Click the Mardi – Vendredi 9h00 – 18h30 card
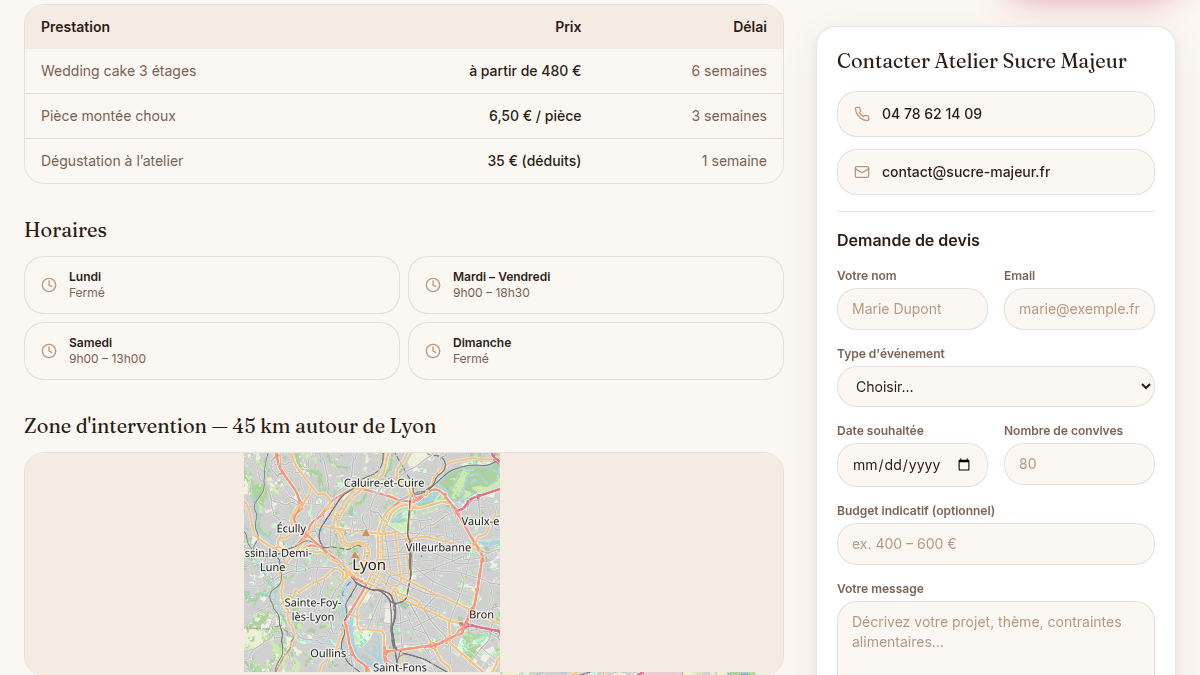This screenshot has height=675, width=1200. click(x=596, y=285)
